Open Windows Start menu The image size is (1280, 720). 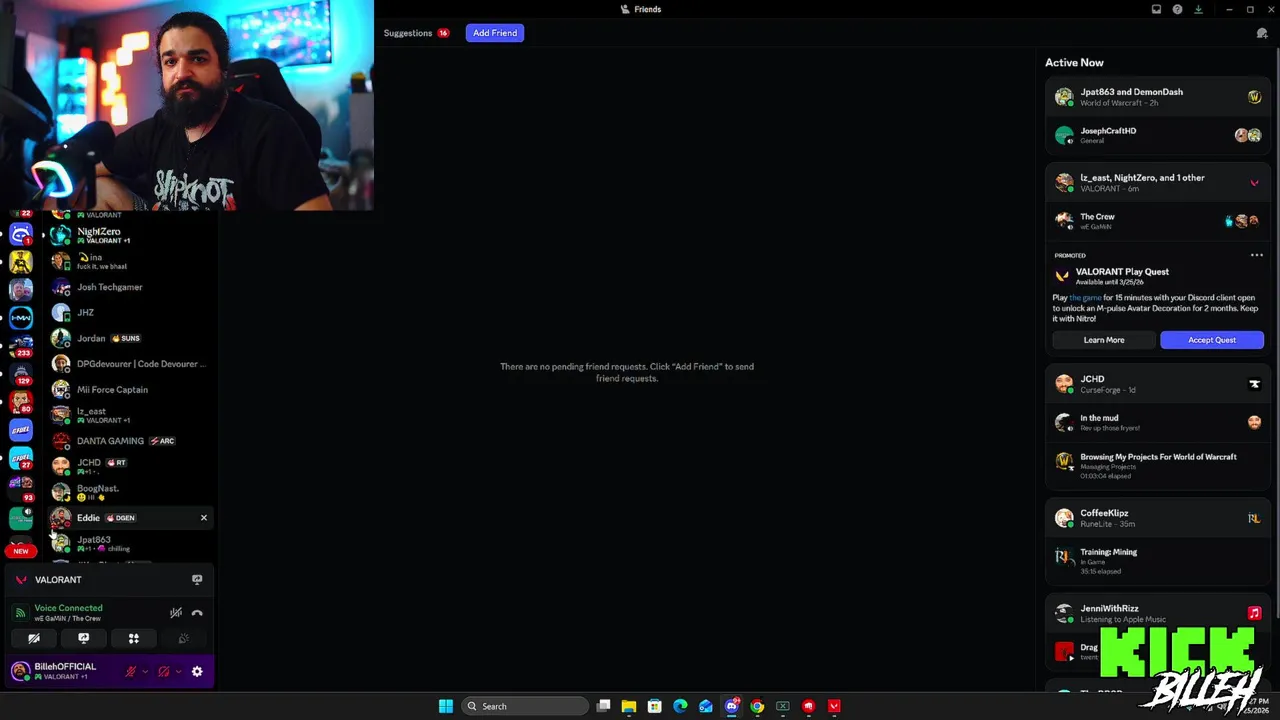coord(445,706)
